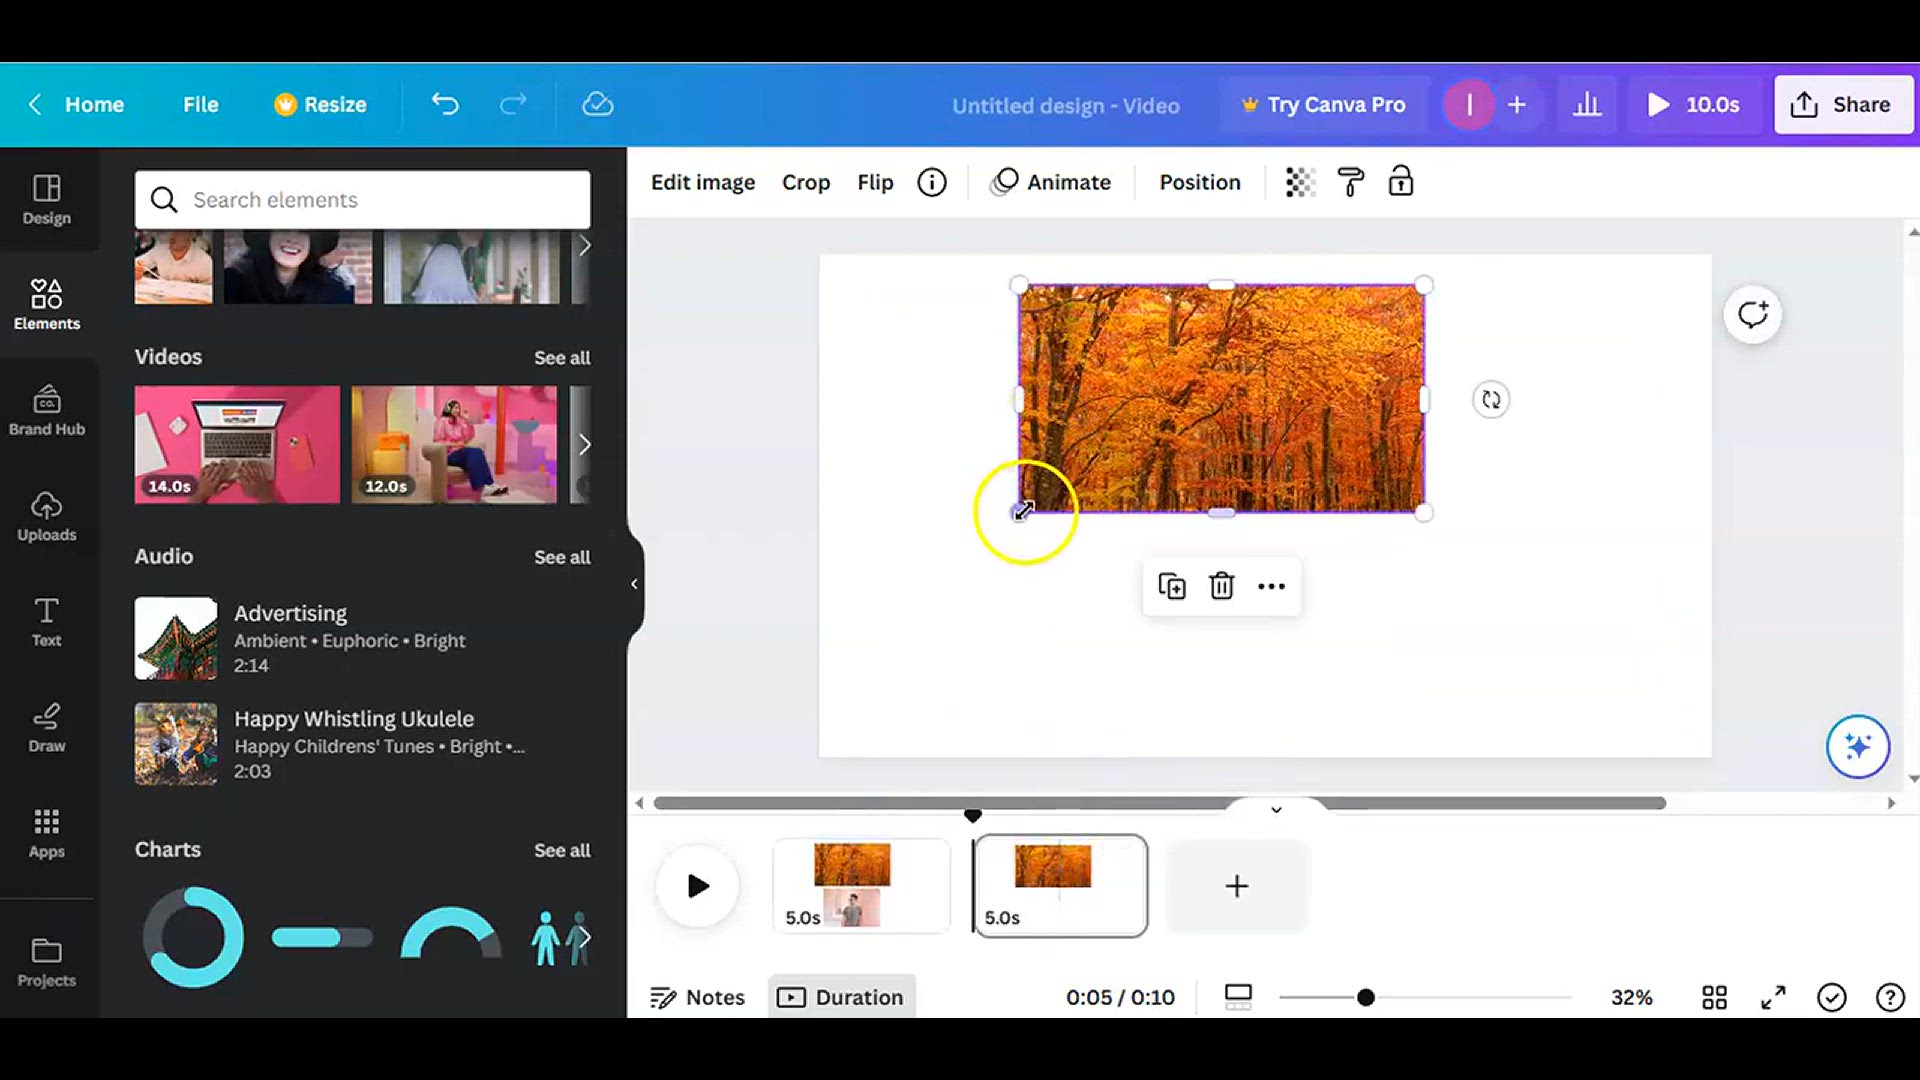Duplicate the selected image
Screen dimensions: 1920x1080
click(1172, 587)
